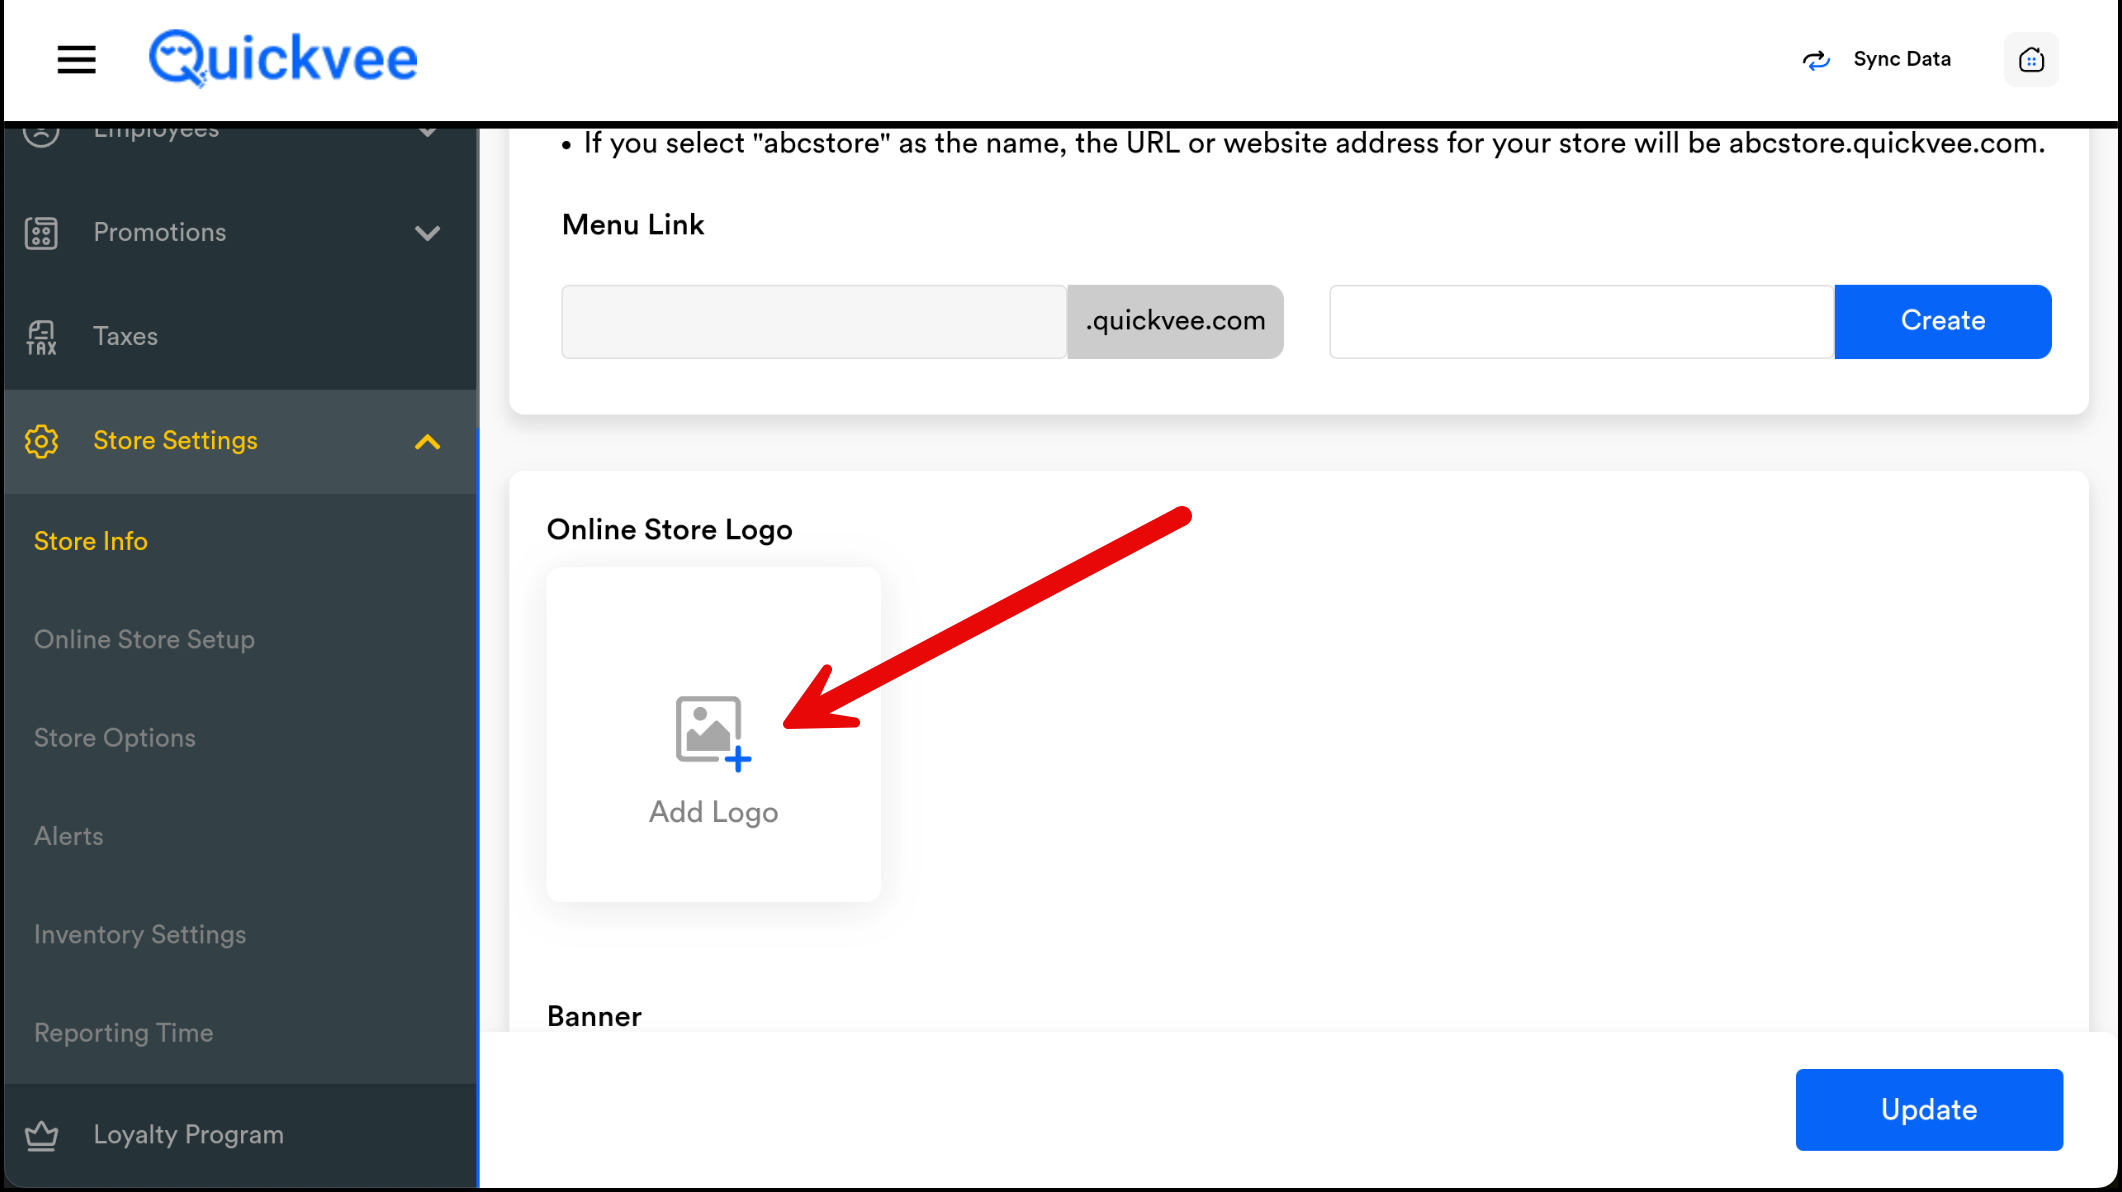Click the Quickvee logo
The width and height of the screenshot is (2122, 1192).
point(283,58)
